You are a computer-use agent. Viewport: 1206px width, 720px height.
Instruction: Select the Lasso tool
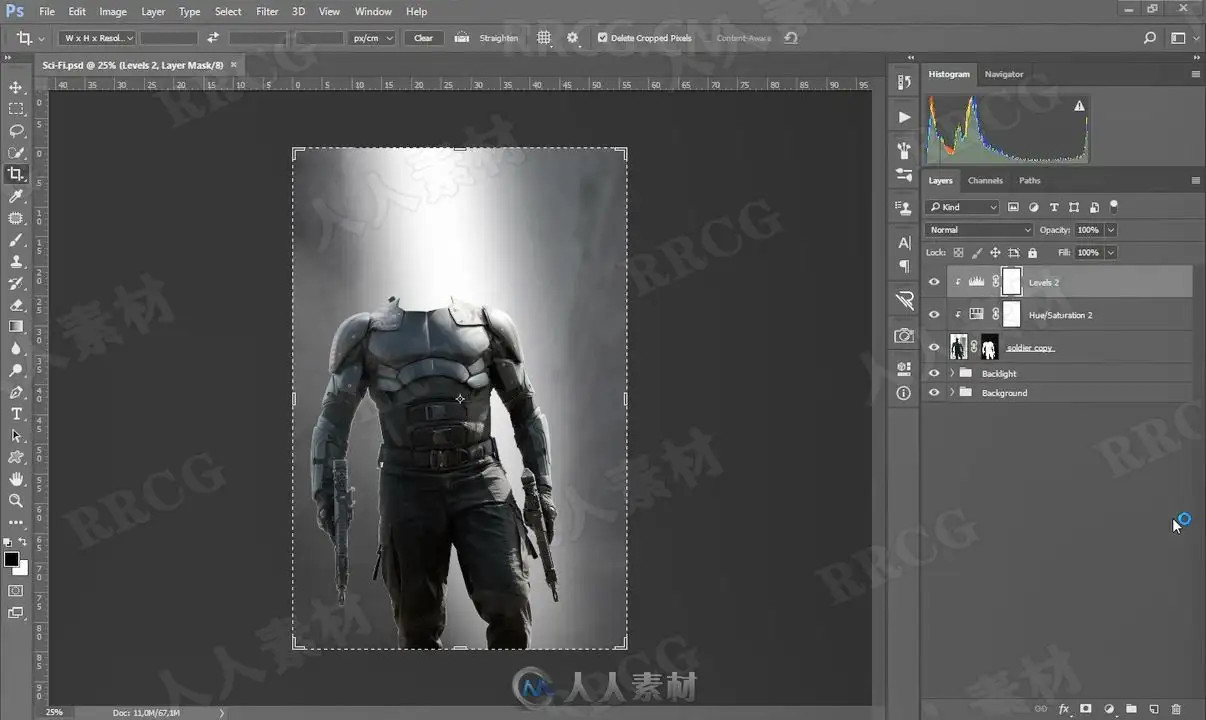[16, 131]
